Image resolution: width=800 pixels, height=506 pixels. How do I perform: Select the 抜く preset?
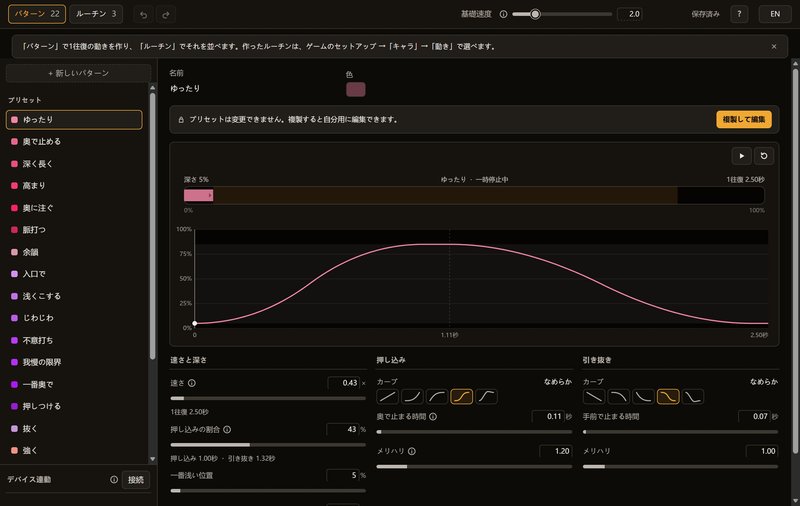[x=74, y=428]
